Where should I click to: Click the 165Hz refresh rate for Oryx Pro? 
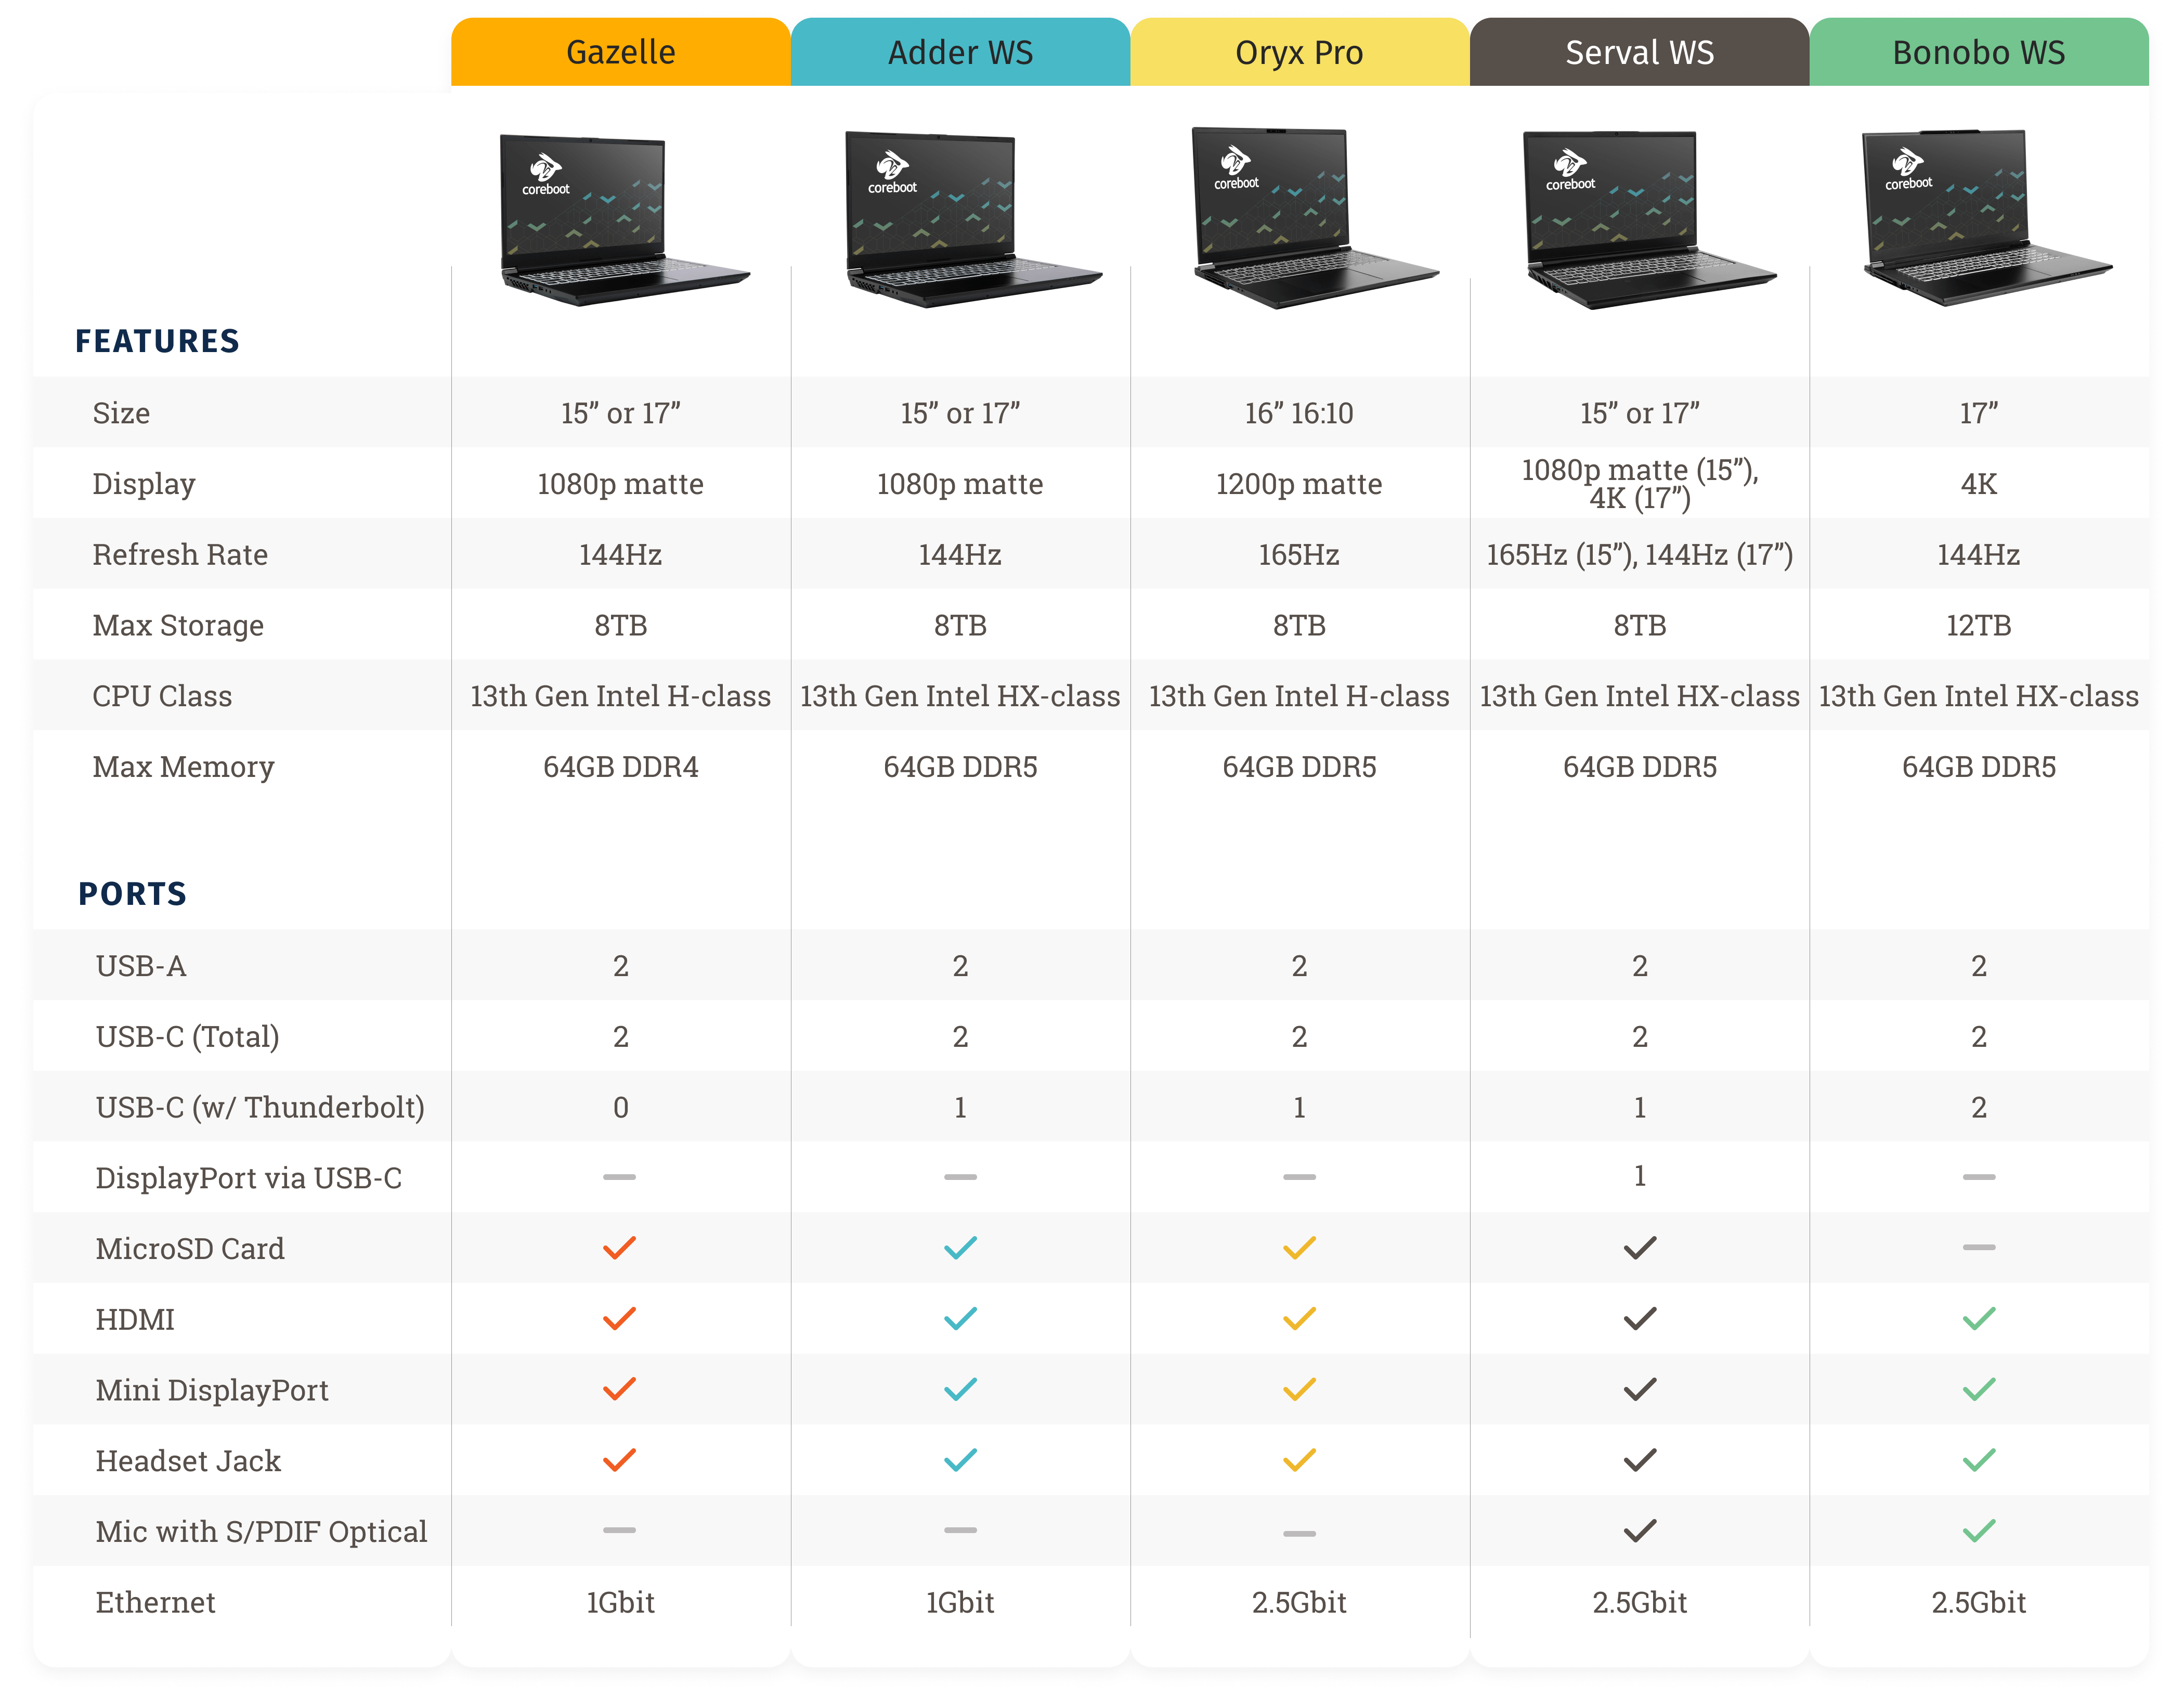(1299, 554)
